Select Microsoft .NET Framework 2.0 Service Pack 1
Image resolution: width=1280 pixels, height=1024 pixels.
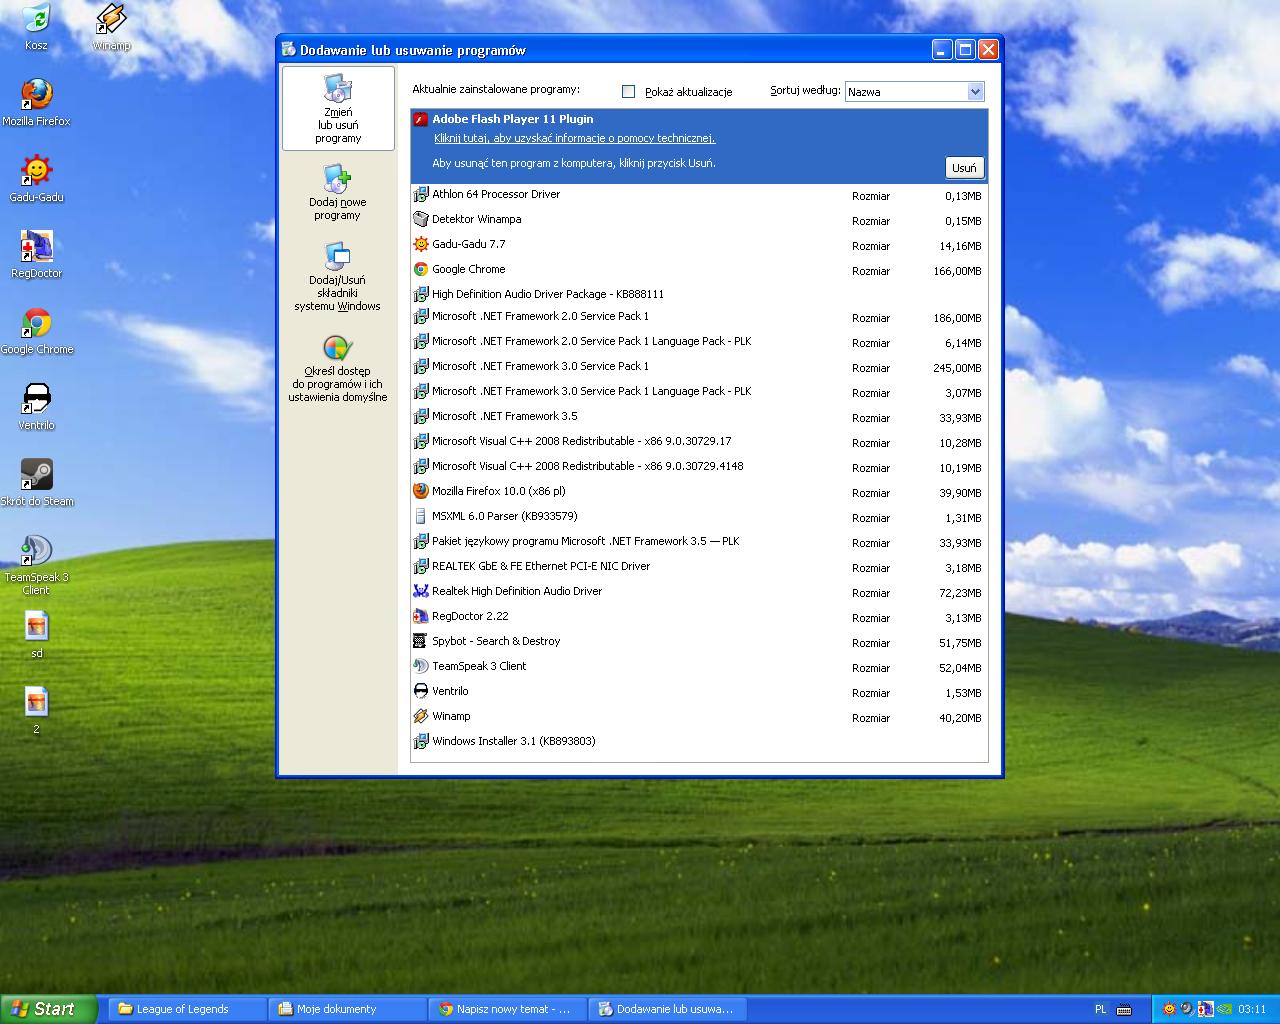tap(699, 317)
